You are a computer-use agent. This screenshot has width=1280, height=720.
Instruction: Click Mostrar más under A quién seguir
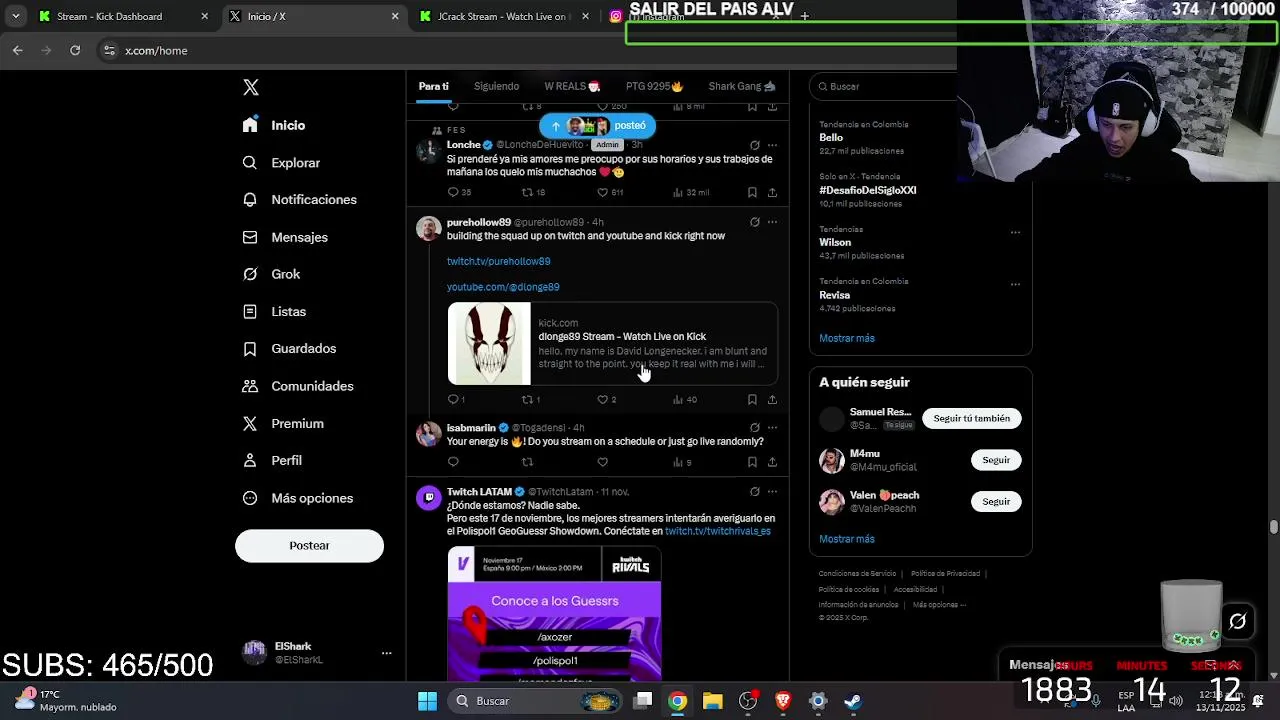coord(847,539)
